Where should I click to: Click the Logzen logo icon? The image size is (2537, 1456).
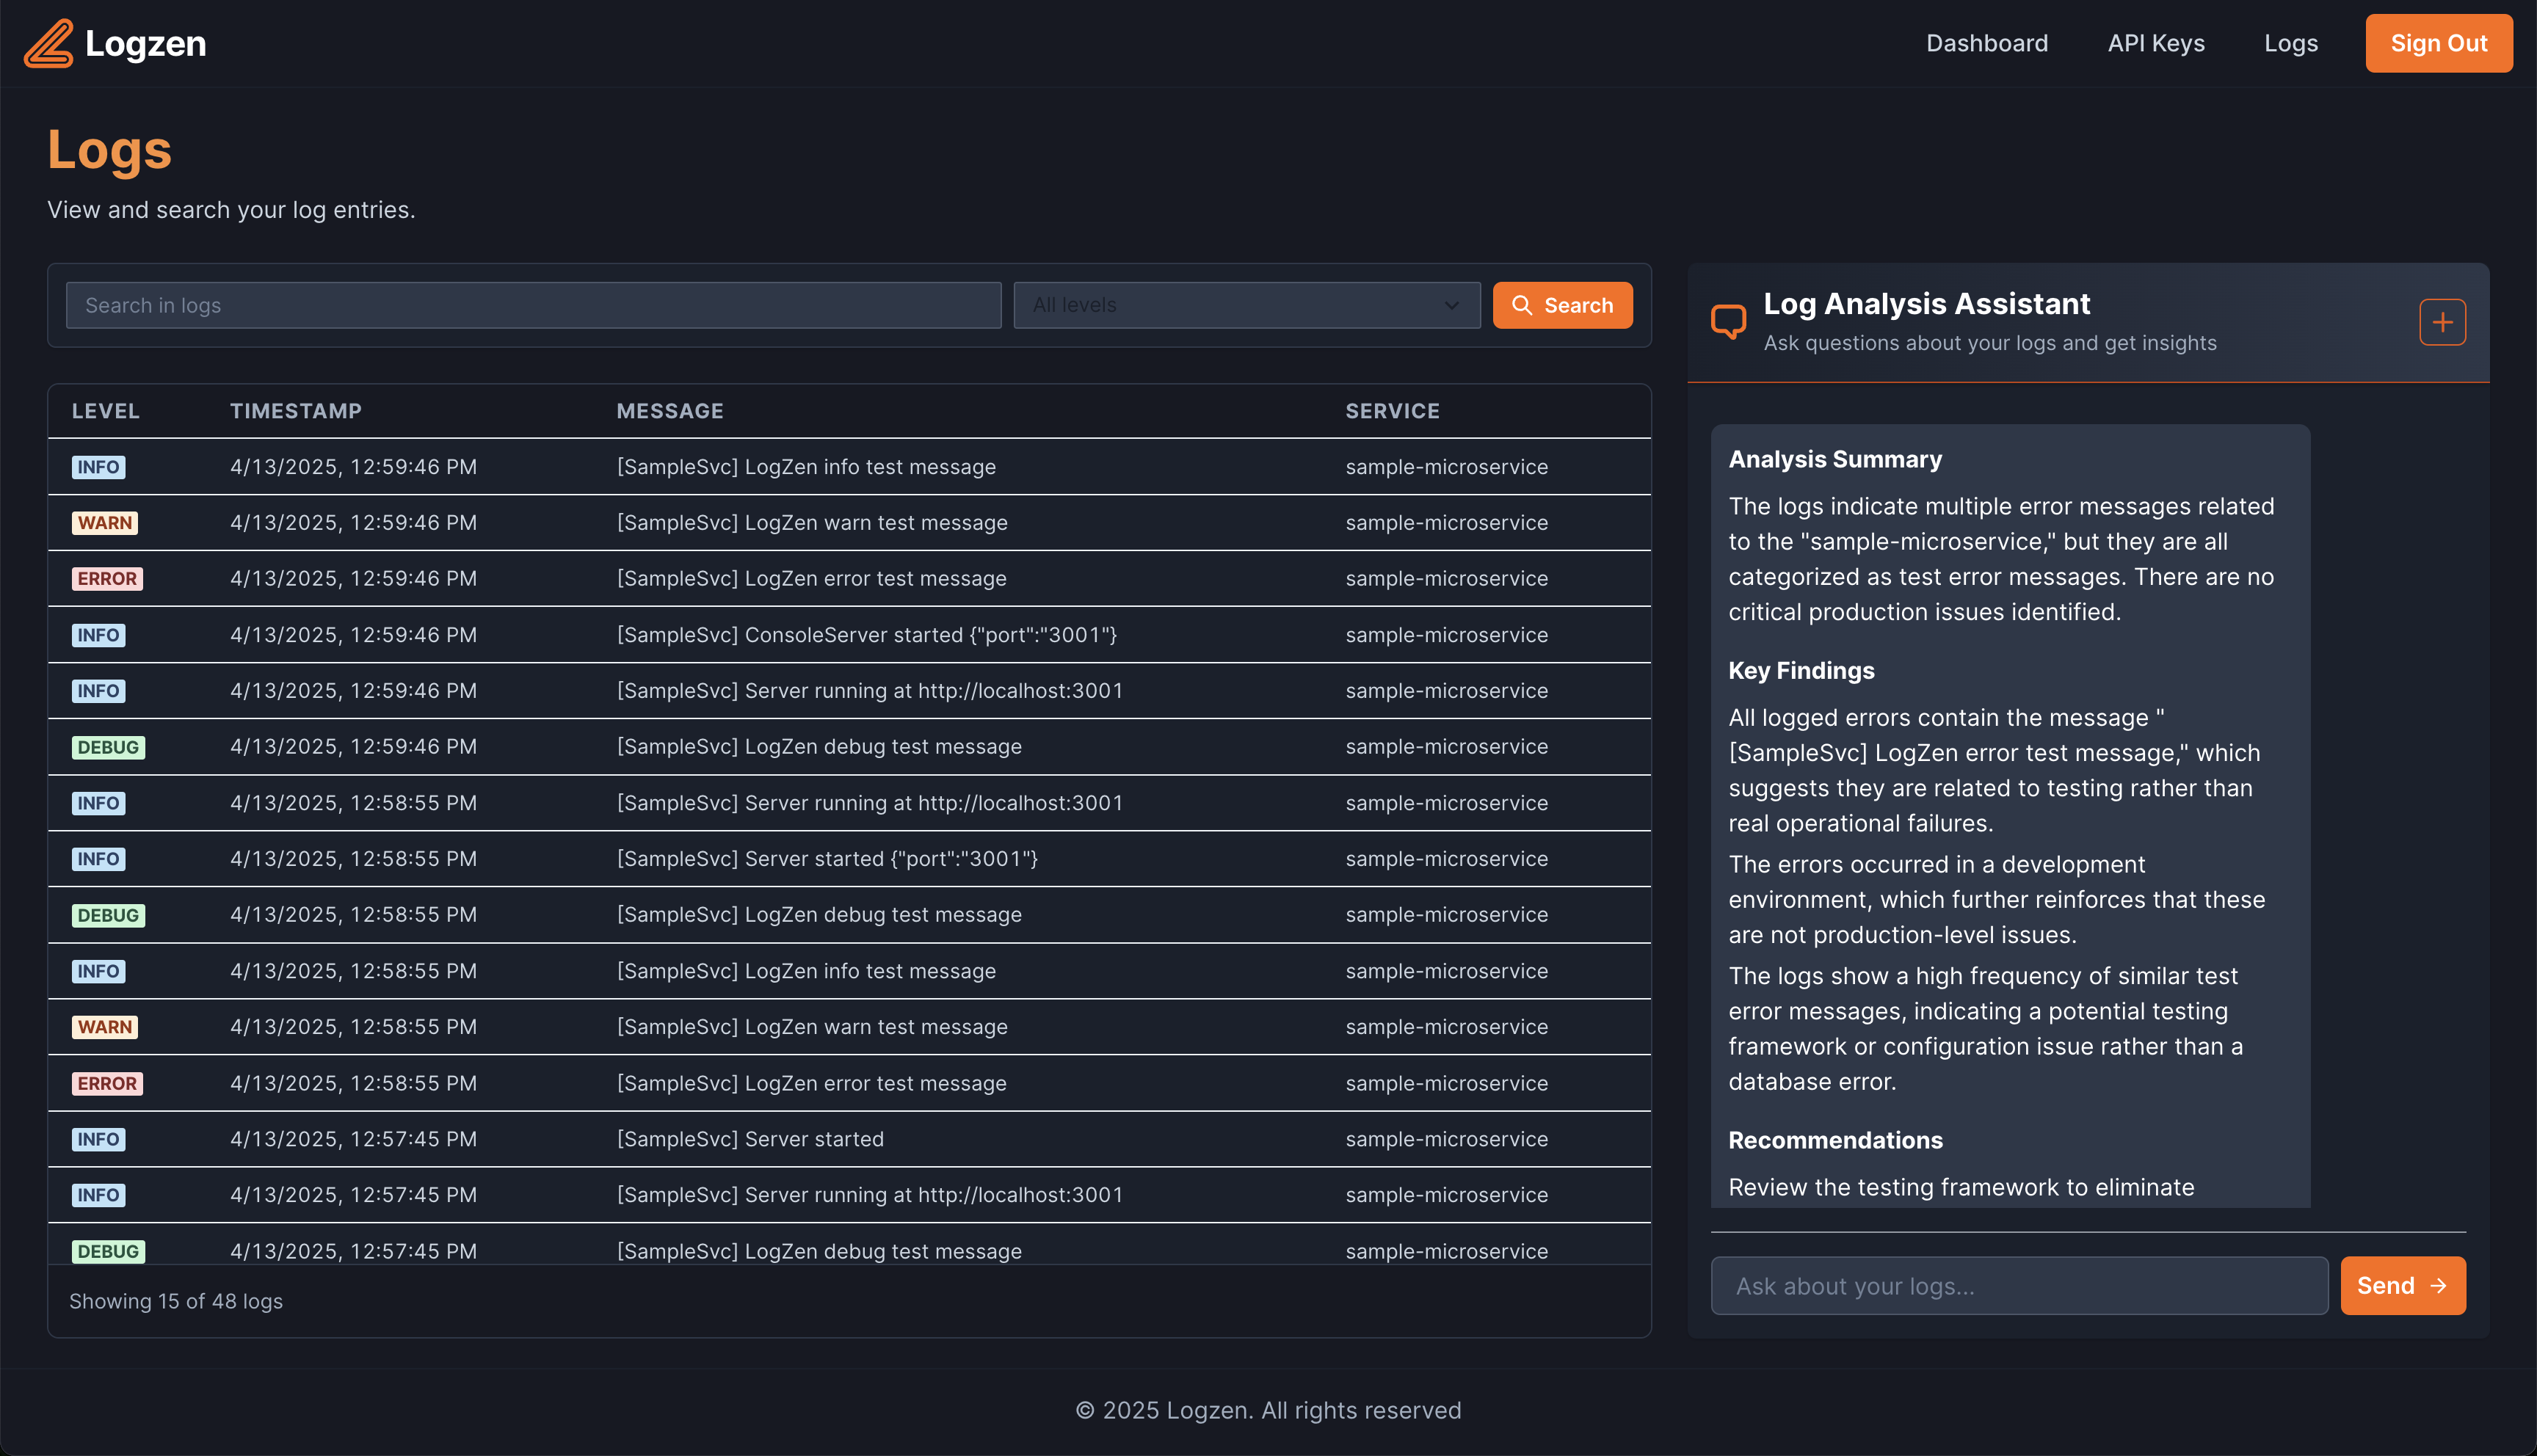click(48, 43)
